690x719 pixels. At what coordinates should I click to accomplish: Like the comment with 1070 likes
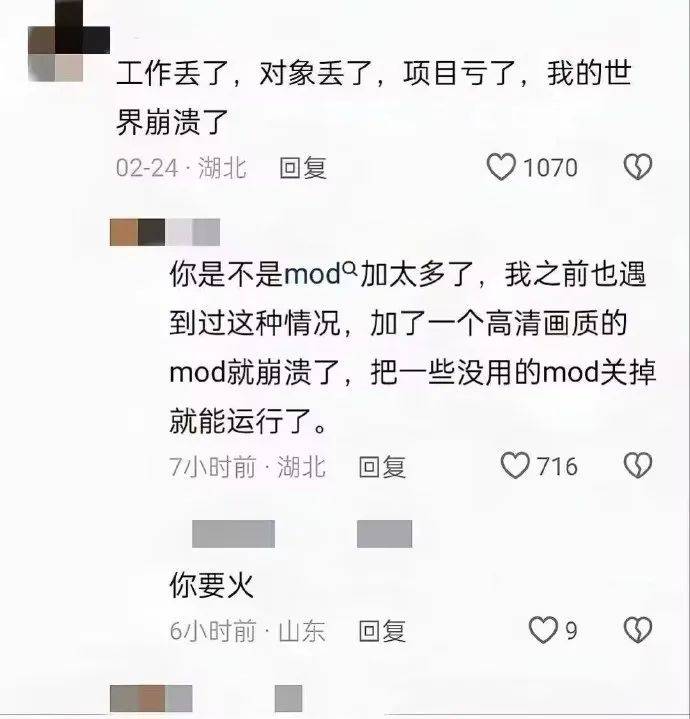tap(501, 167)
